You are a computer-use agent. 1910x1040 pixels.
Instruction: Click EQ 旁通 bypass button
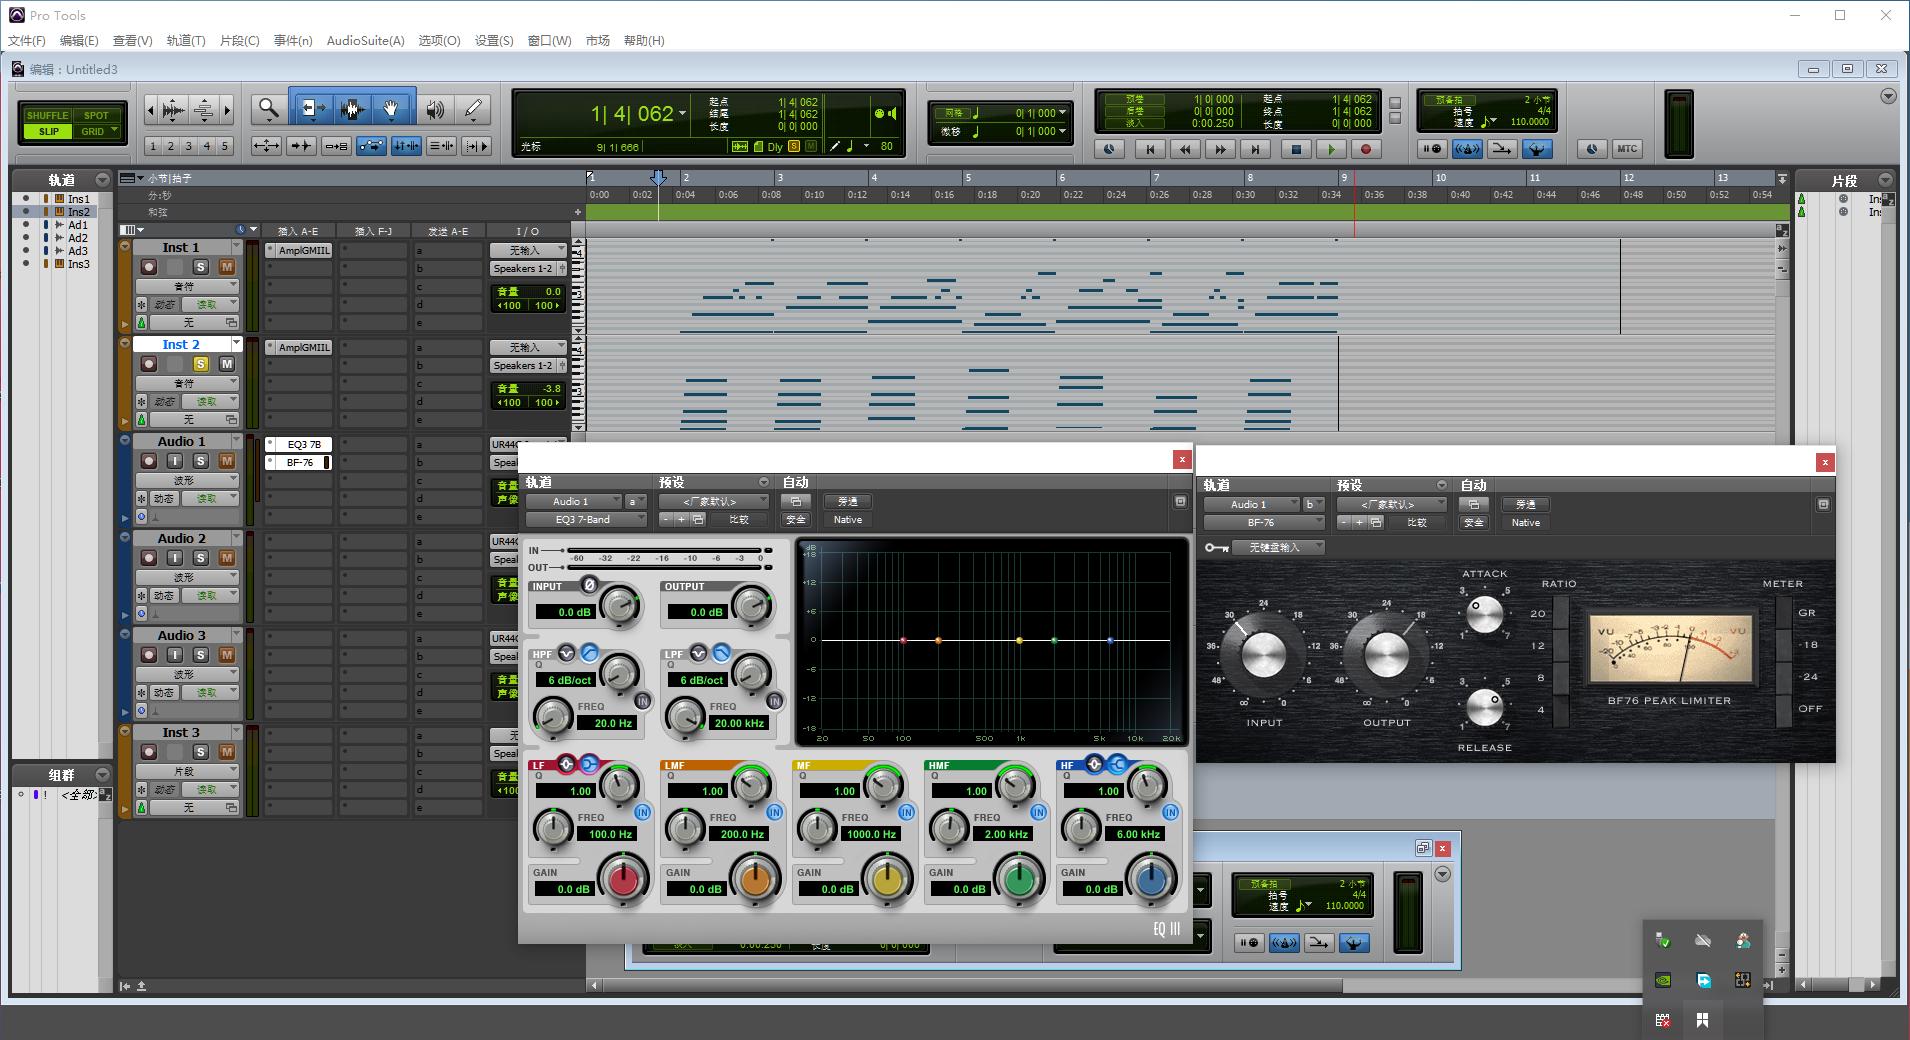pos(848,502)
